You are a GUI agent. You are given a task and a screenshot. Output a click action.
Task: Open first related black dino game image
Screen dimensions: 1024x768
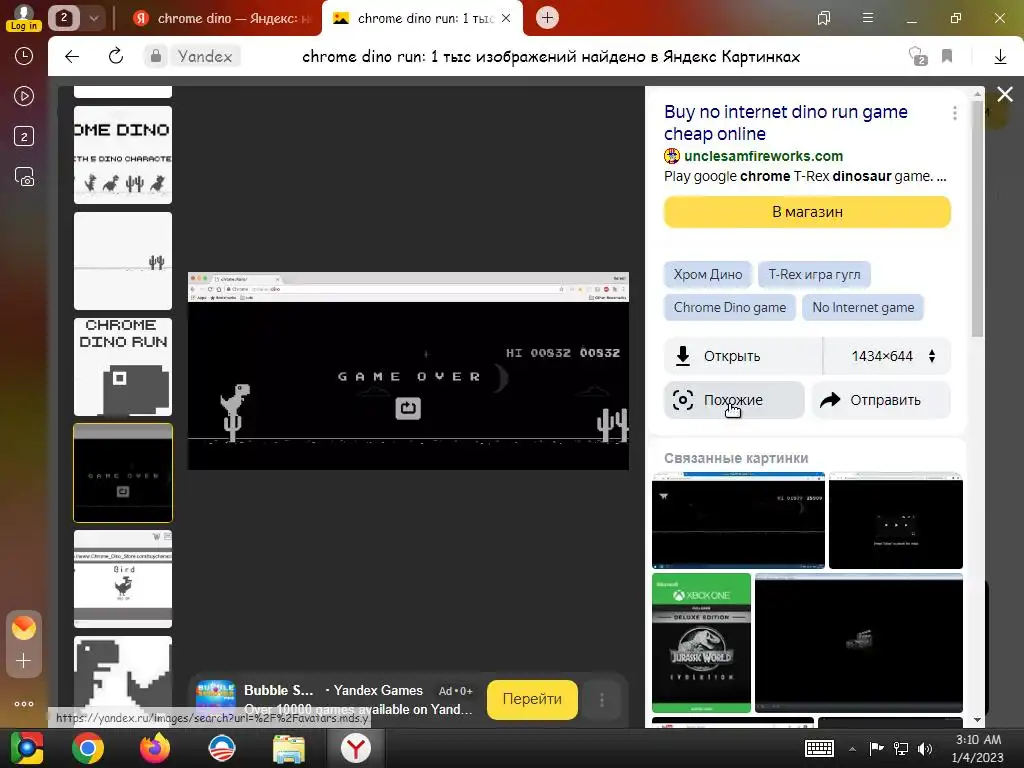coord(739,520)
